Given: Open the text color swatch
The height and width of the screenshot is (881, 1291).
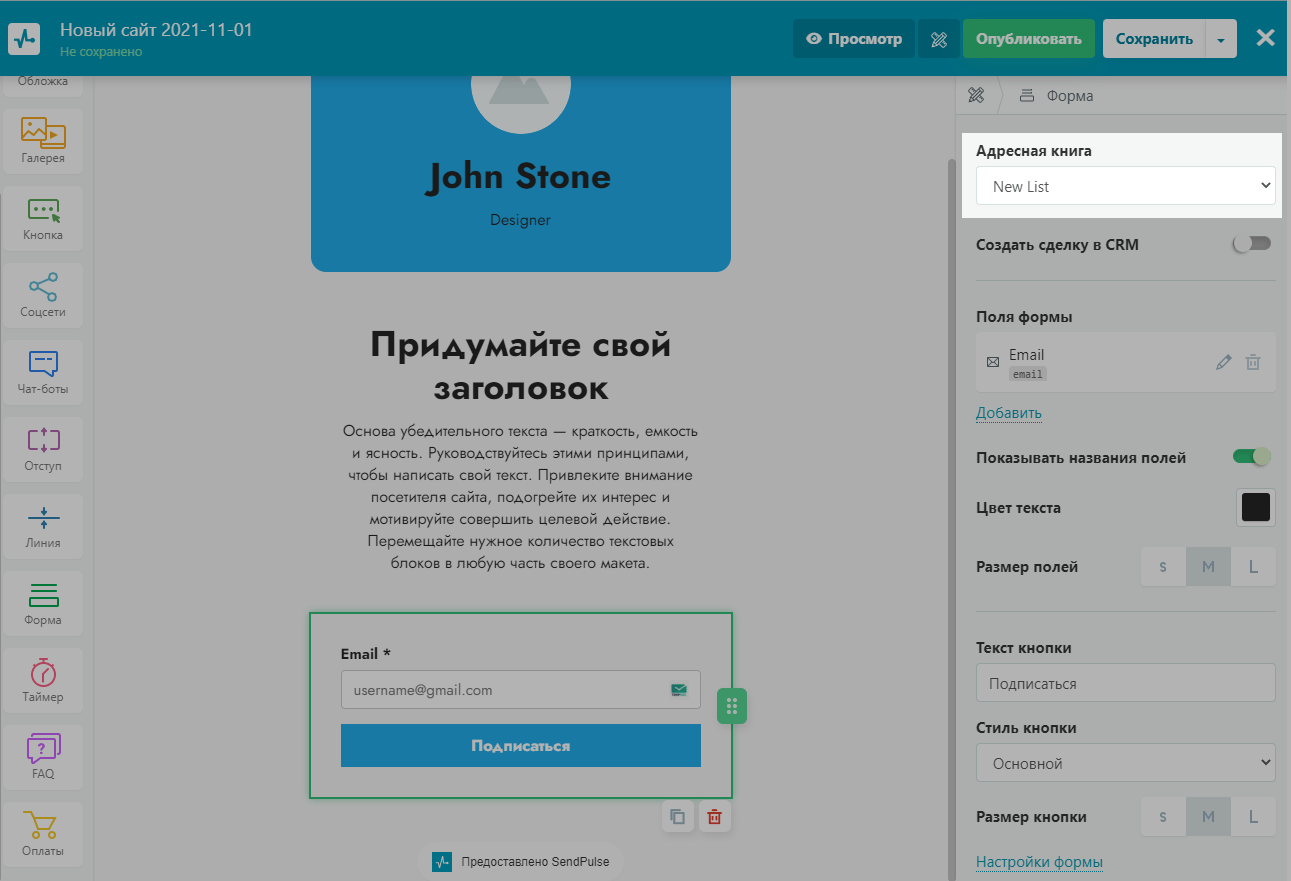Looking at the screenshot, I should [x=1255, y=508].
